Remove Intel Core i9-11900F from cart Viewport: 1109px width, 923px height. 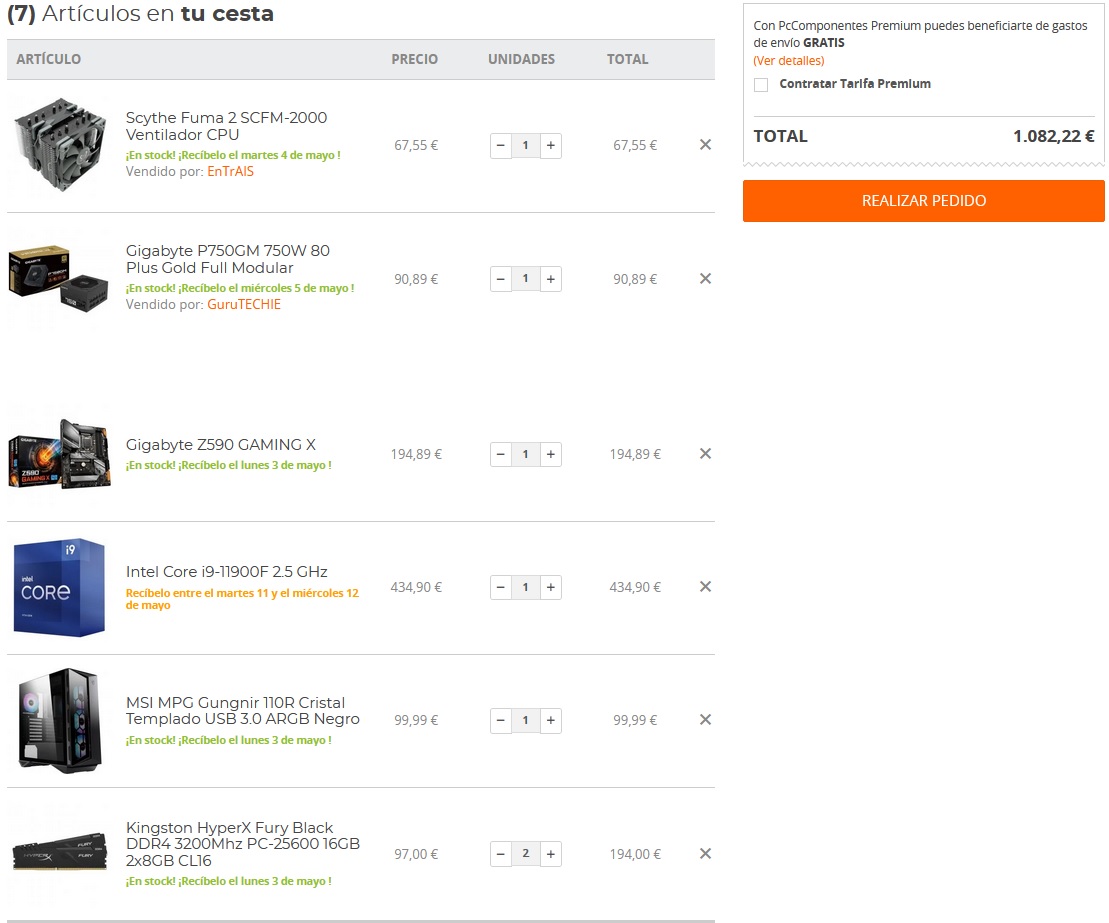click(x=705, y=587)
